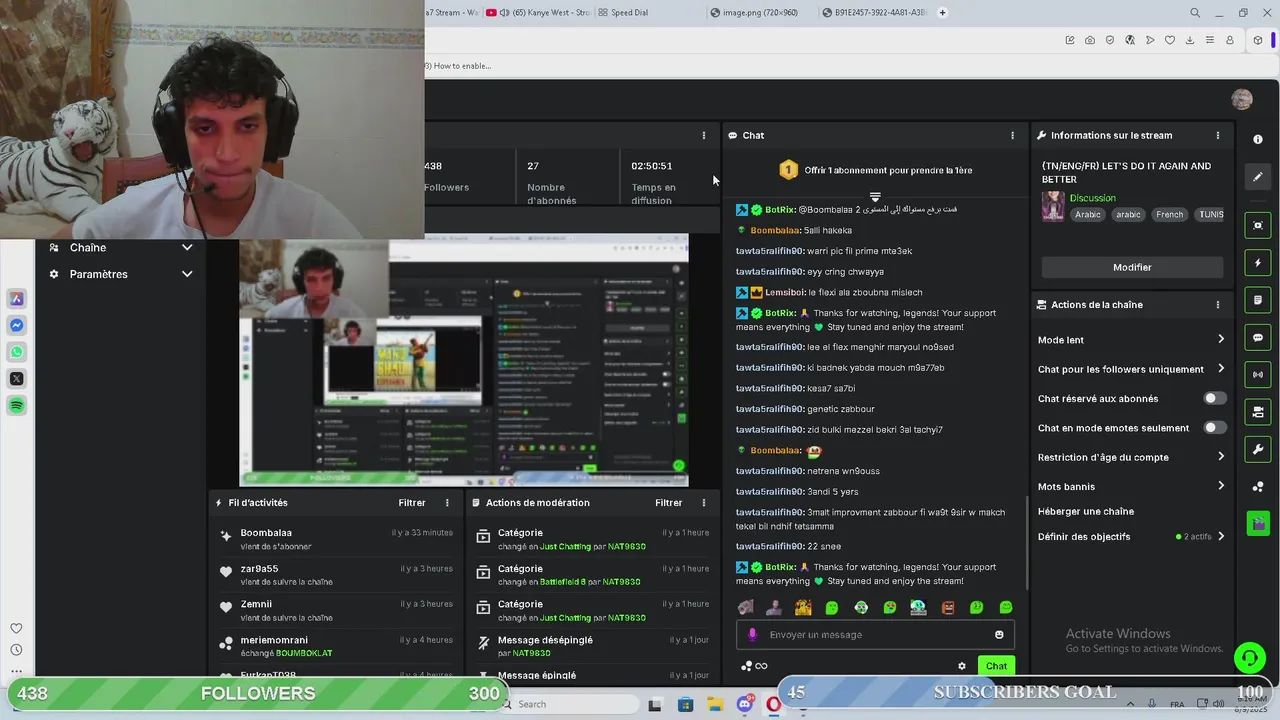Open Mots bannis settings arrow
The image size is (1280, 720).
(x=1221, y=486)
